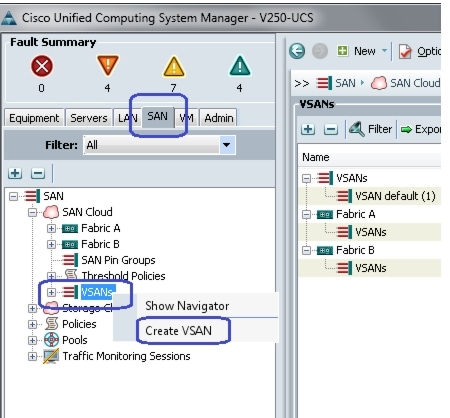Select Fabric B in the navigation tree

coord(100,244)
